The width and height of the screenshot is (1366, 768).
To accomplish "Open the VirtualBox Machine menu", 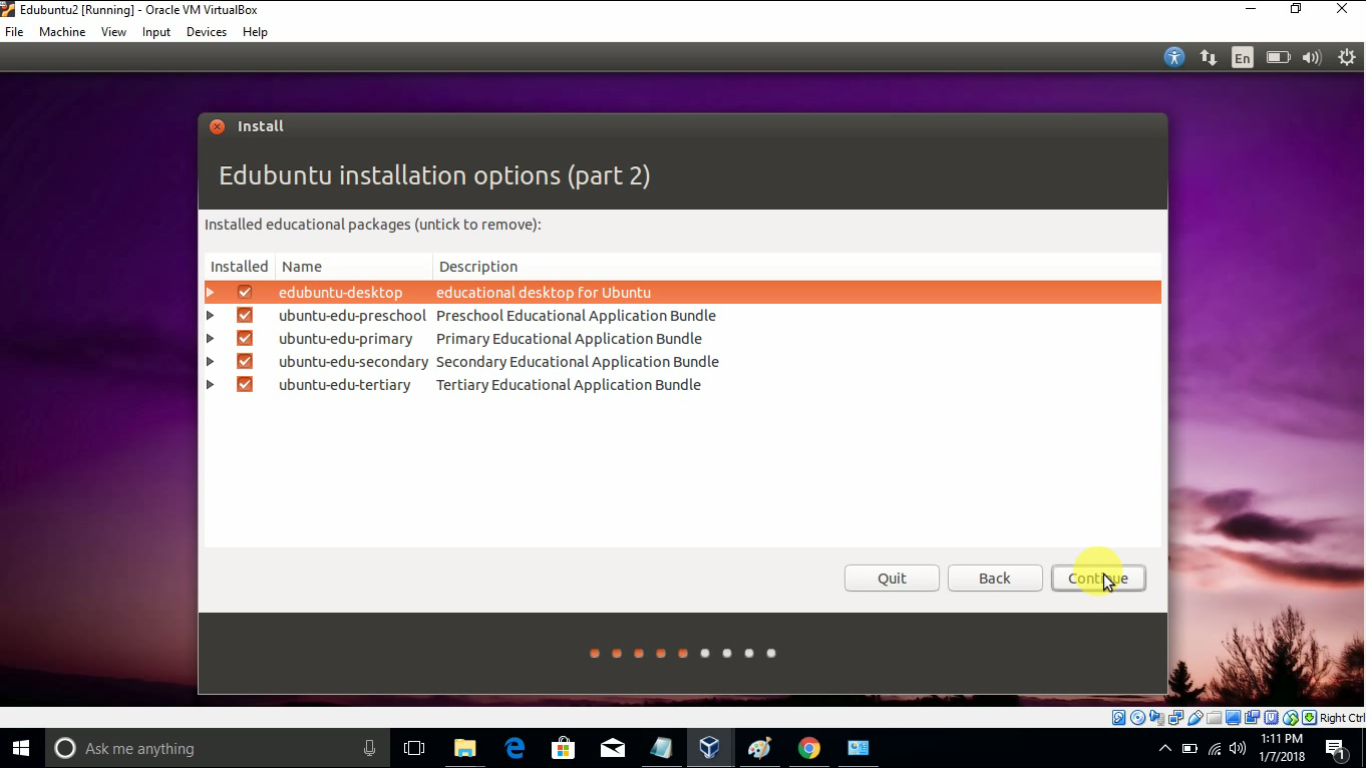I will (62, 32).
